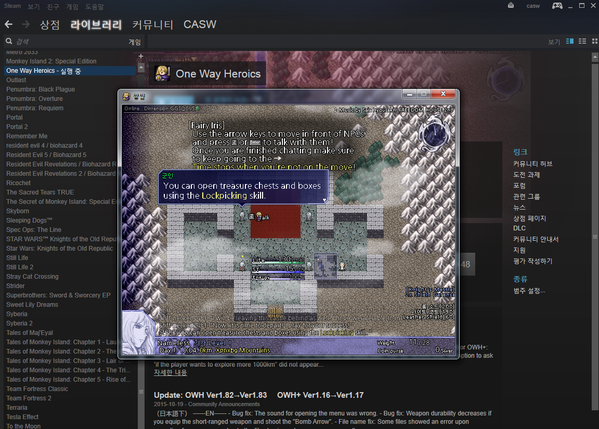Click the game list scrollbar up arrow

[x=141, y=68]
